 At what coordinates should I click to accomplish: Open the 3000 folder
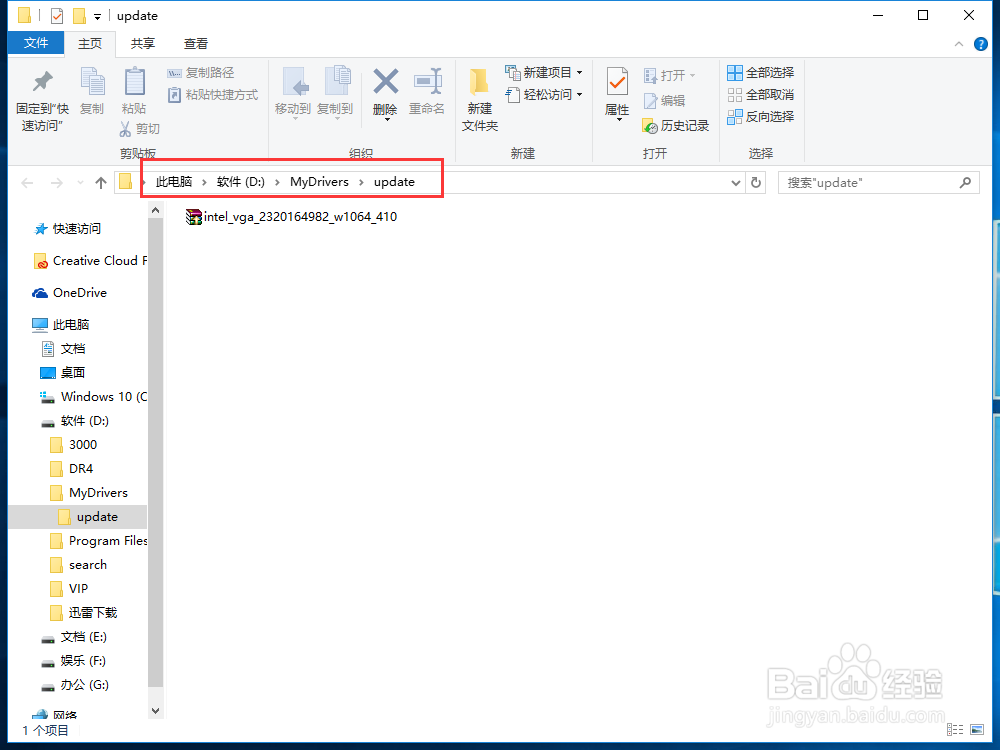tap(74, 445)
